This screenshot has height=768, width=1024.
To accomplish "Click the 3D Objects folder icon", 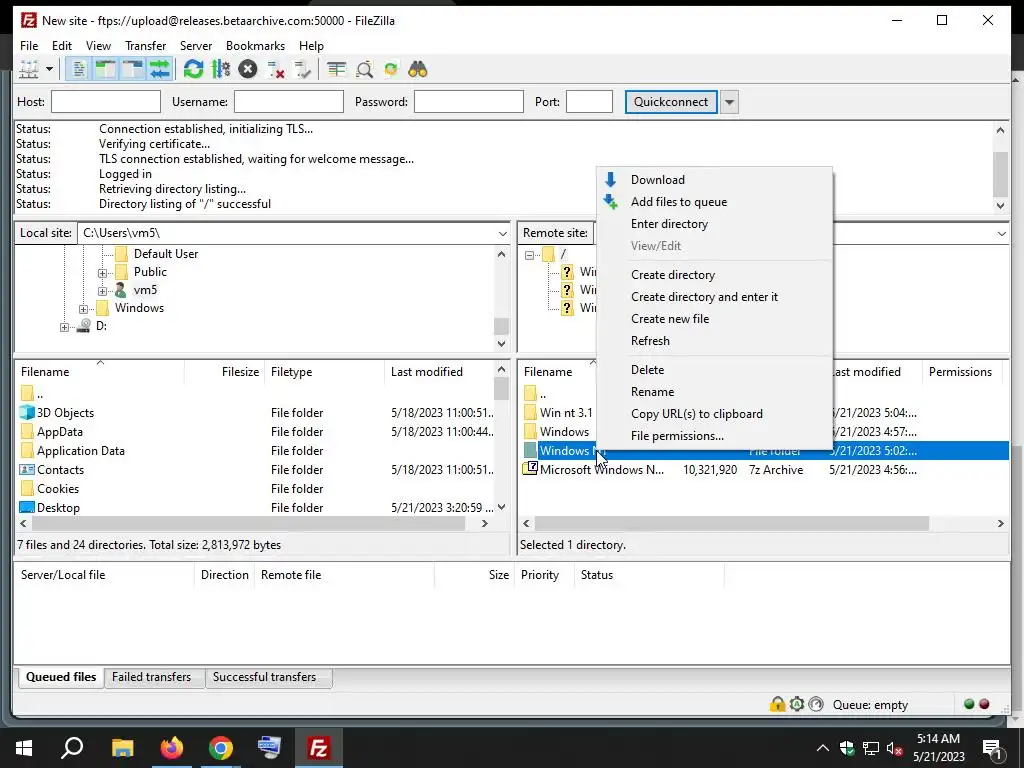I will point(27,413).
